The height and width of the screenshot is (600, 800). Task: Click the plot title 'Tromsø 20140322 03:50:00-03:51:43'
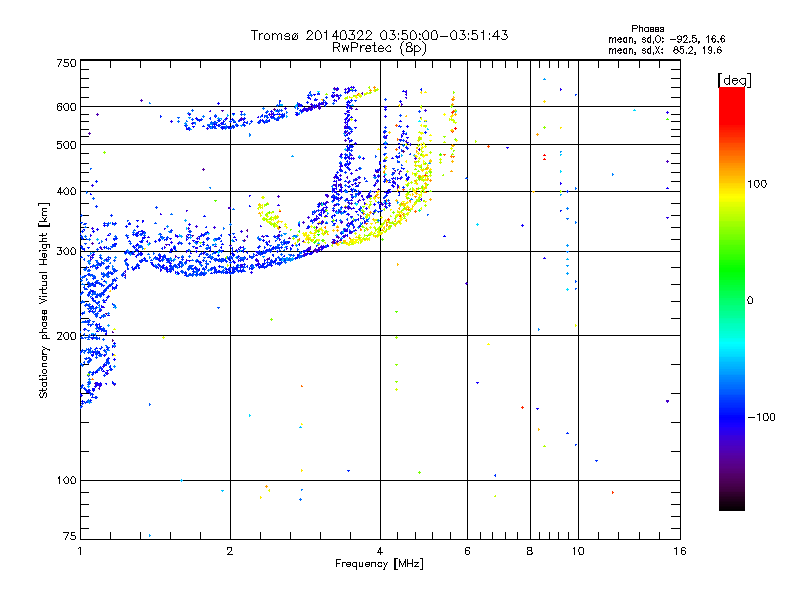tap(379, 35)
